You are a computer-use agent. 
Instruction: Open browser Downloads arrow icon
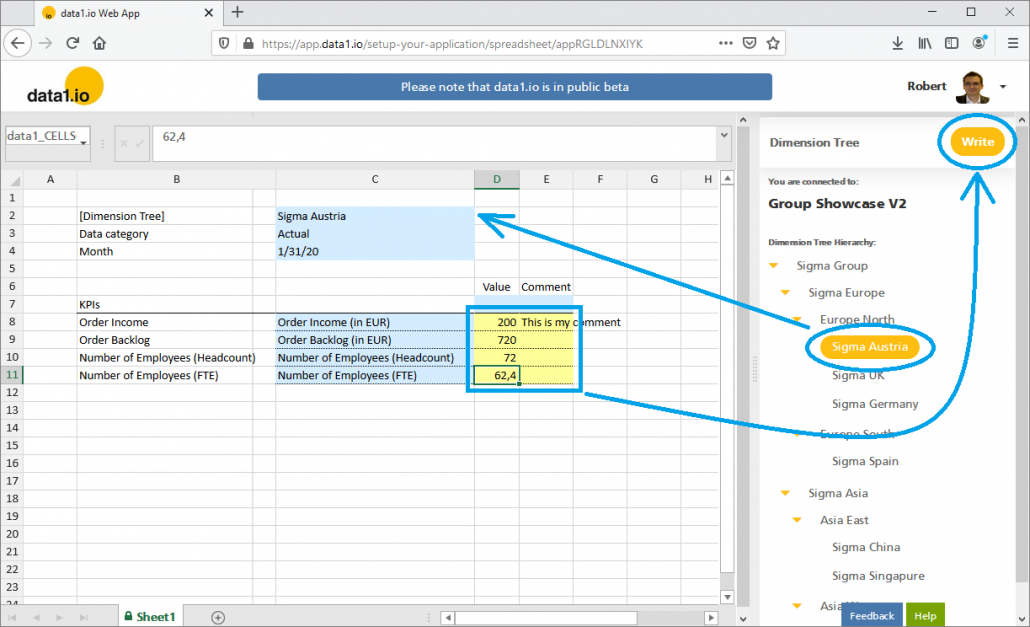(897, 43)
